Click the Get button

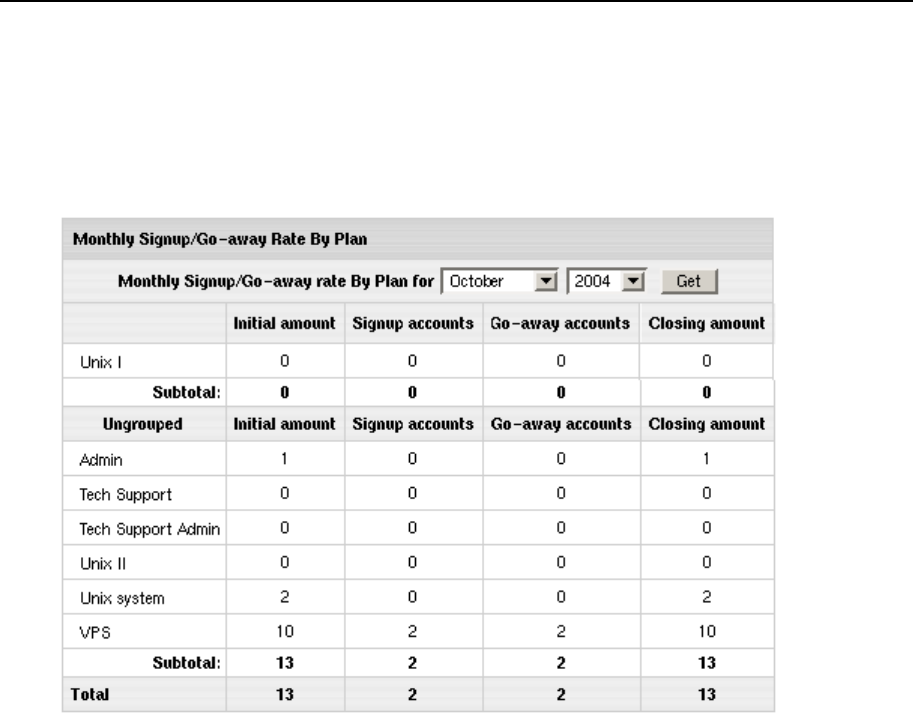688,282
